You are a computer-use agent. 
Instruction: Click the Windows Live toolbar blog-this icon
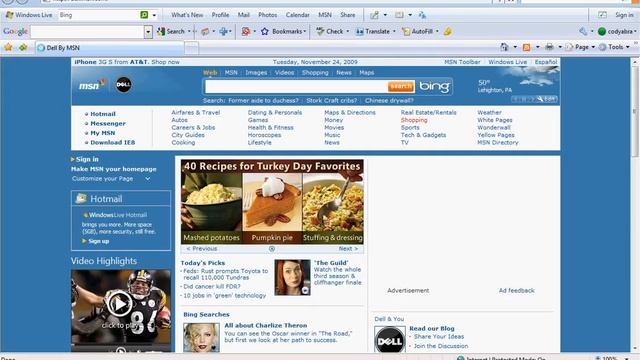click(x=374, y=15)
